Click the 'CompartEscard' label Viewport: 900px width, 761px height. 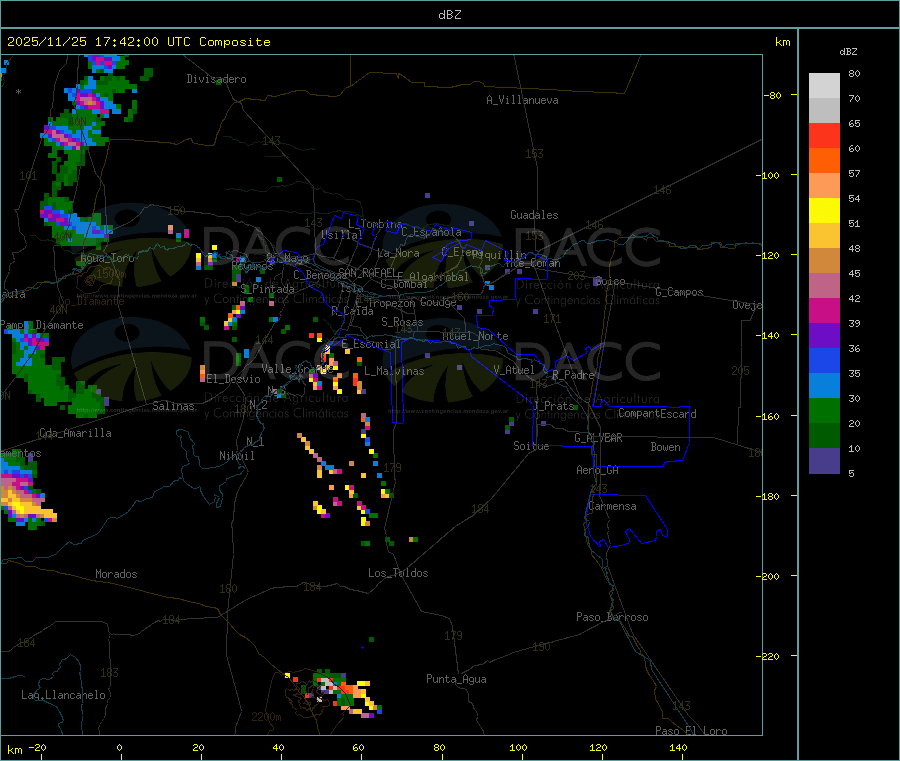(x=658, y=414)
